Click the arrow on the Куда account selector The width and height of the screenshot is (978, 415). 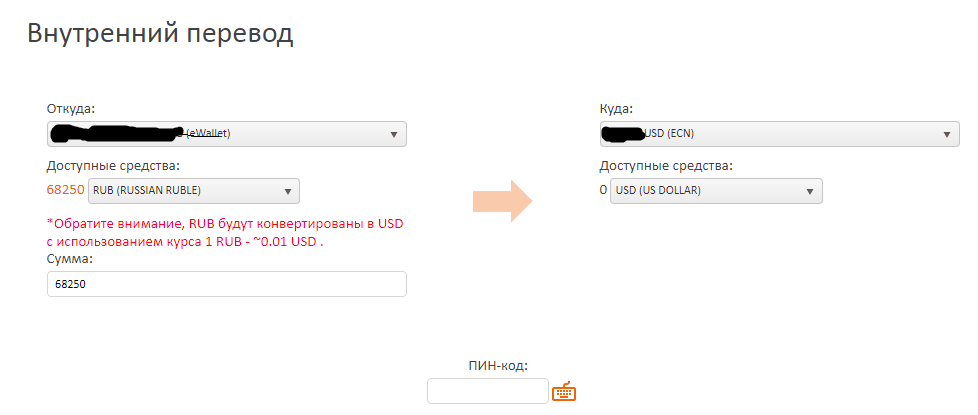tap(947, 134)
